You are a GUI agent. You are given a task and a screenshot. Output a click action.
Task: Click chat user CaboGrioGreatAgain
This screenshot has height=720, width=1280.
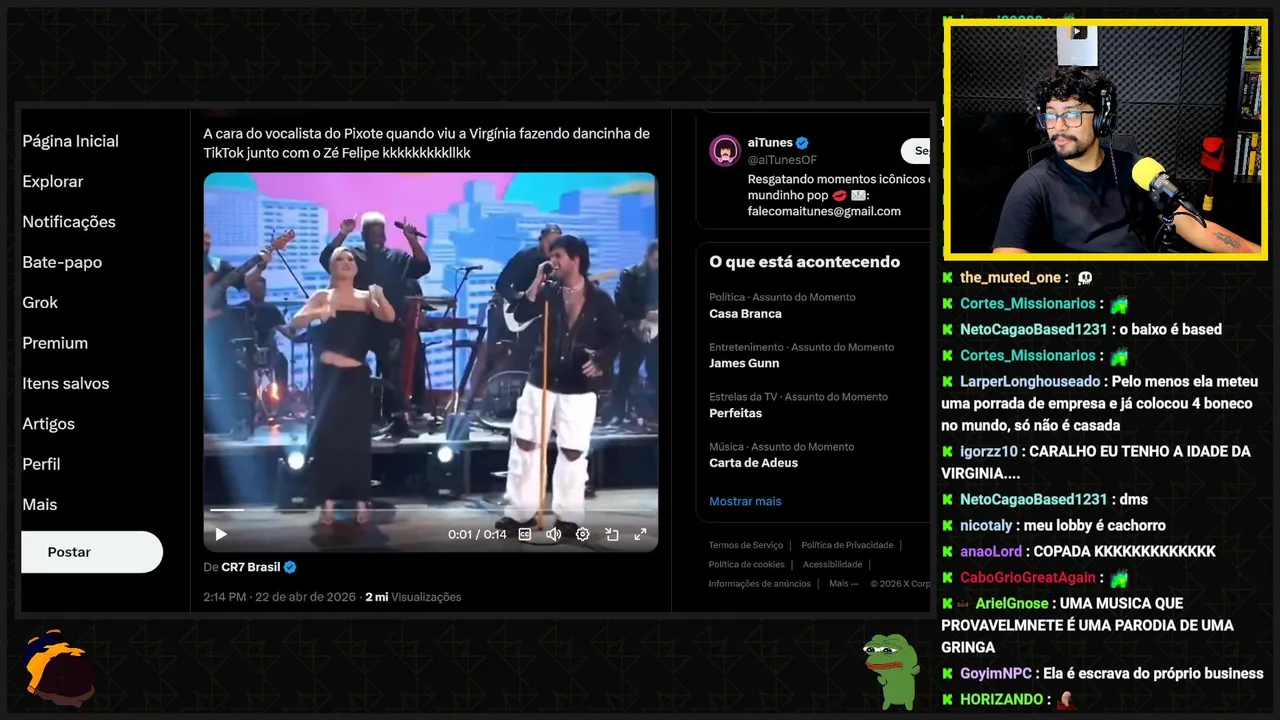pos(1028,578)
